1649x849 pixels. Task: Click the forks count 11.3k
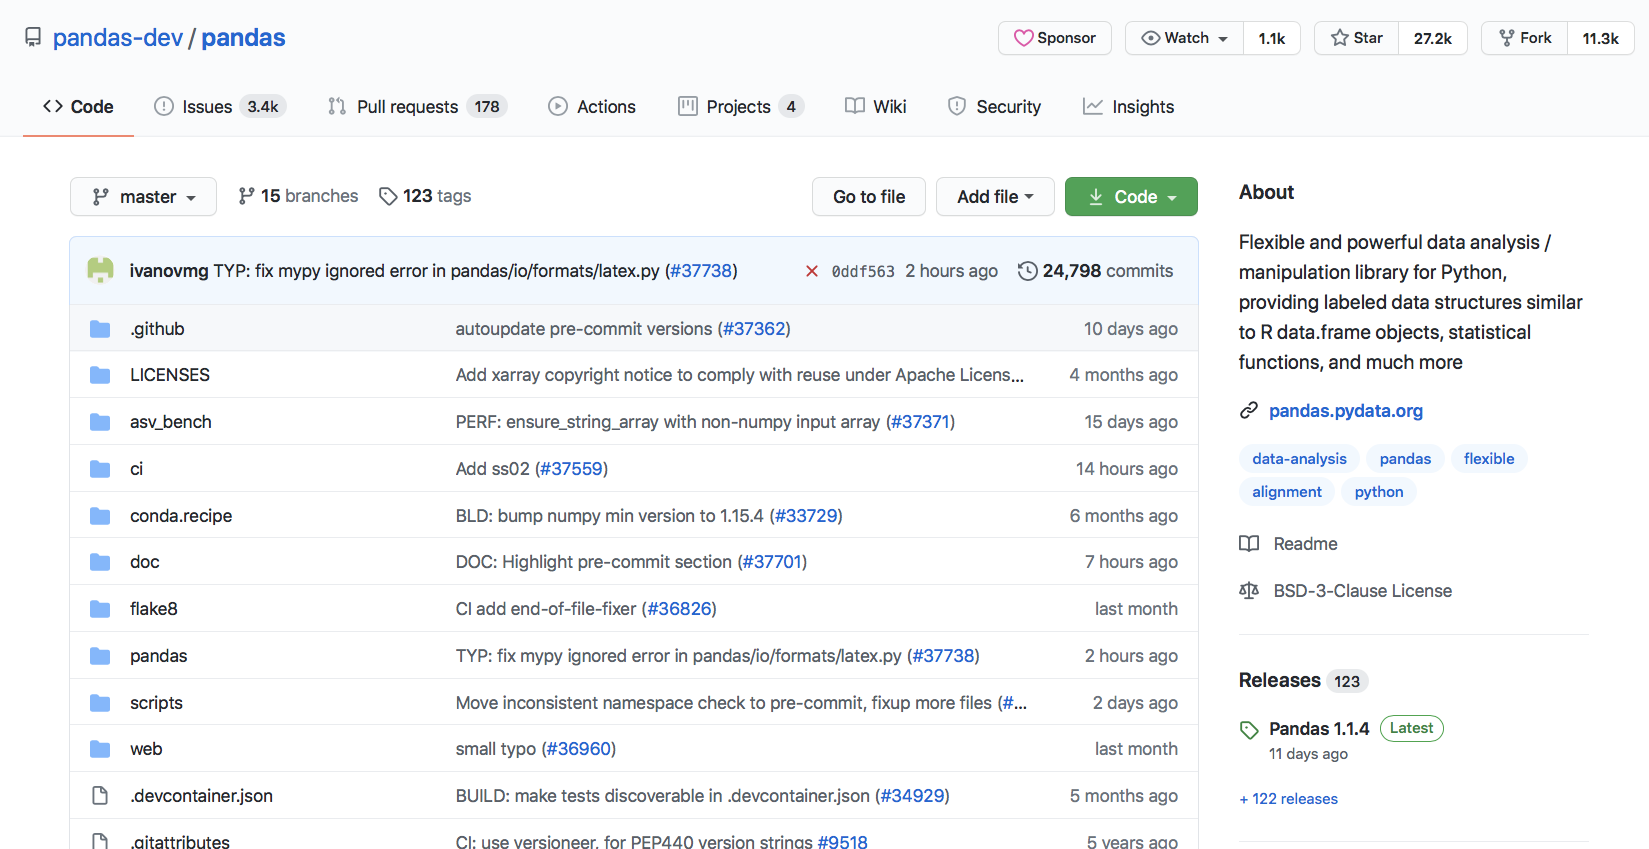tap(1601, 38)
